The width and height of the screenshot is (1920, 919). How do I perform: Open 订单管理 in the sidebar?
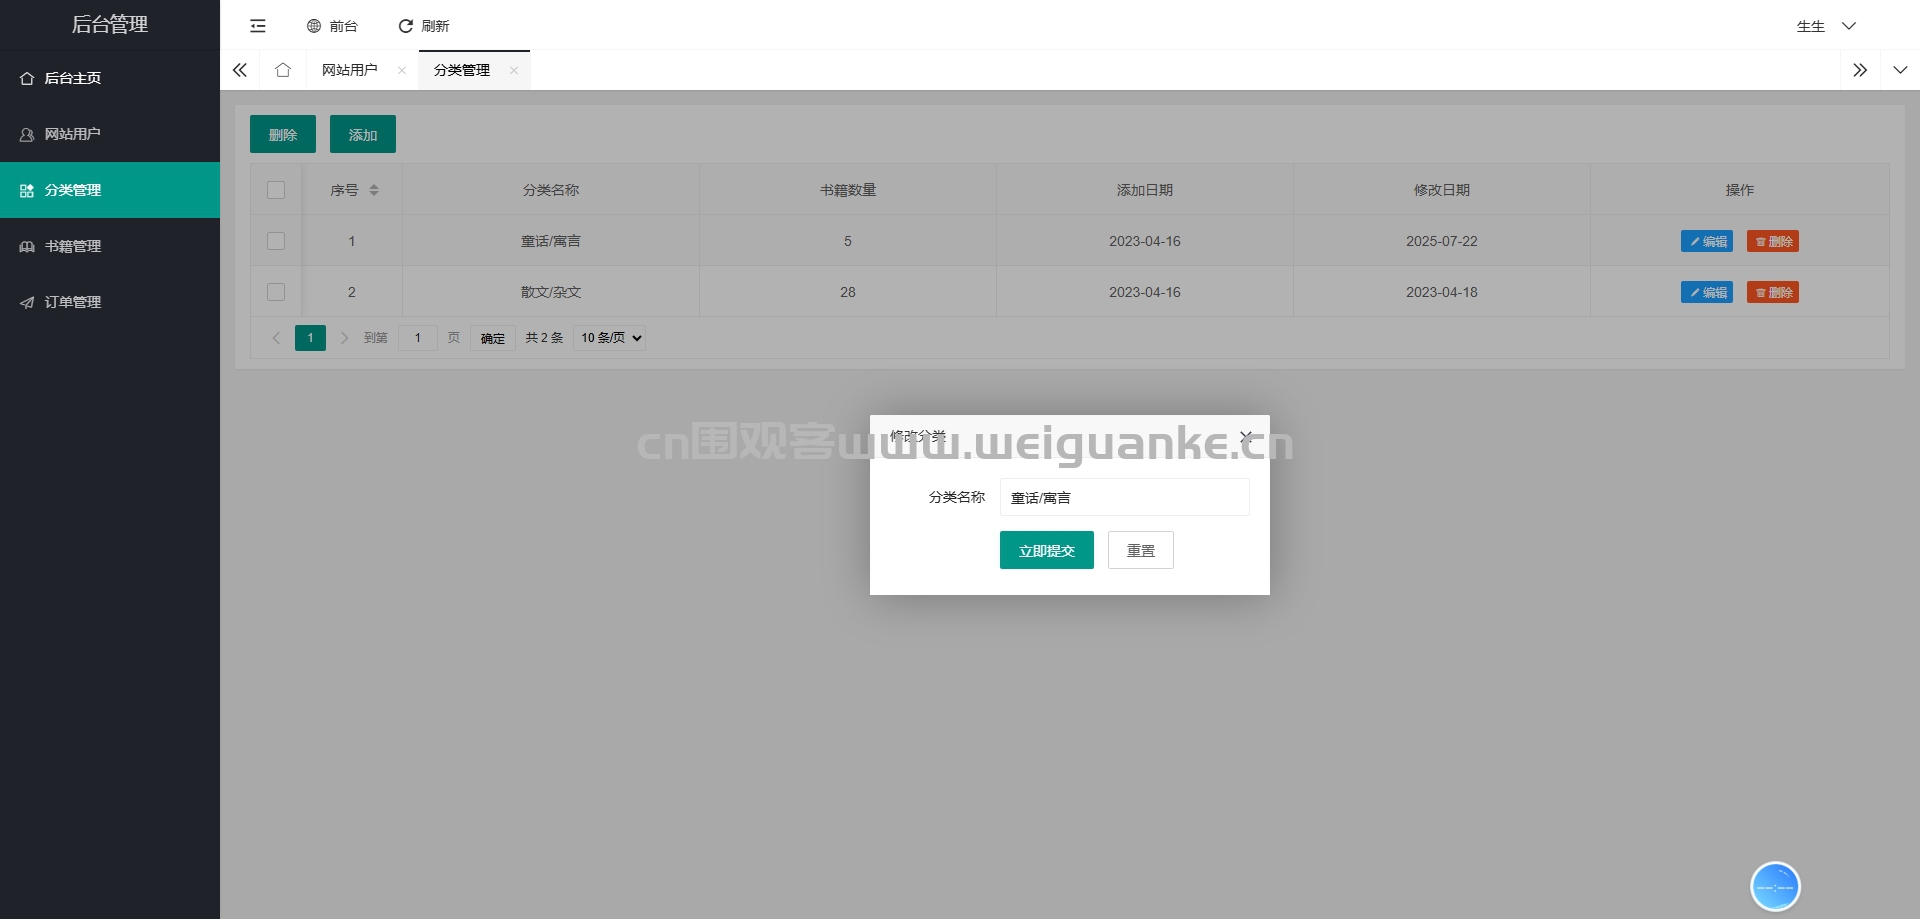(110, 302)
